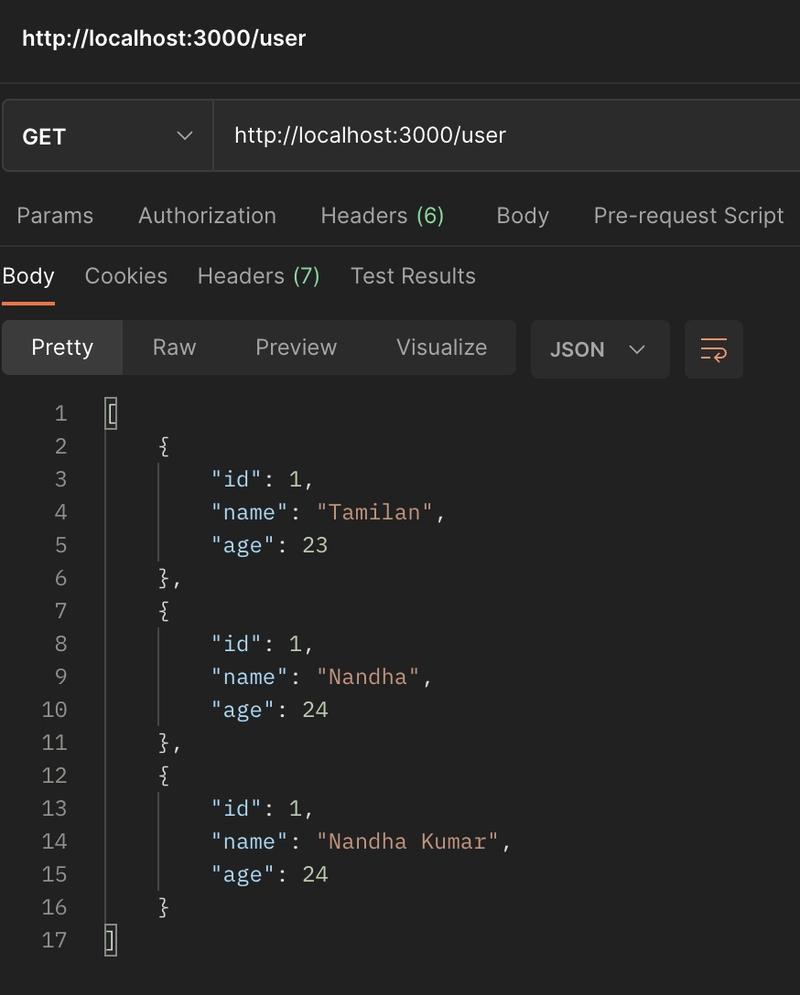Viewport: 800px width, 995px height.
Task: Click the chevron beside GET
Action: (185, 136)
